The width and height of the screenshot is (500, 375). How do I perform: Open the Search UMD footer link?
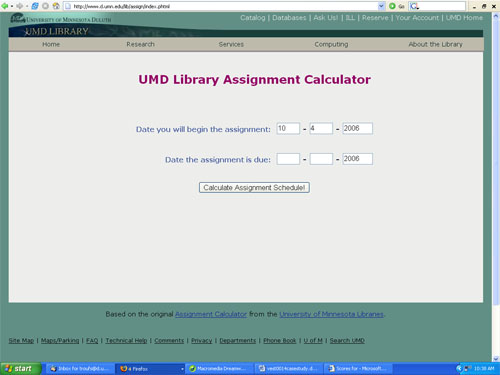pyautogui.click(x=347, y=340)
